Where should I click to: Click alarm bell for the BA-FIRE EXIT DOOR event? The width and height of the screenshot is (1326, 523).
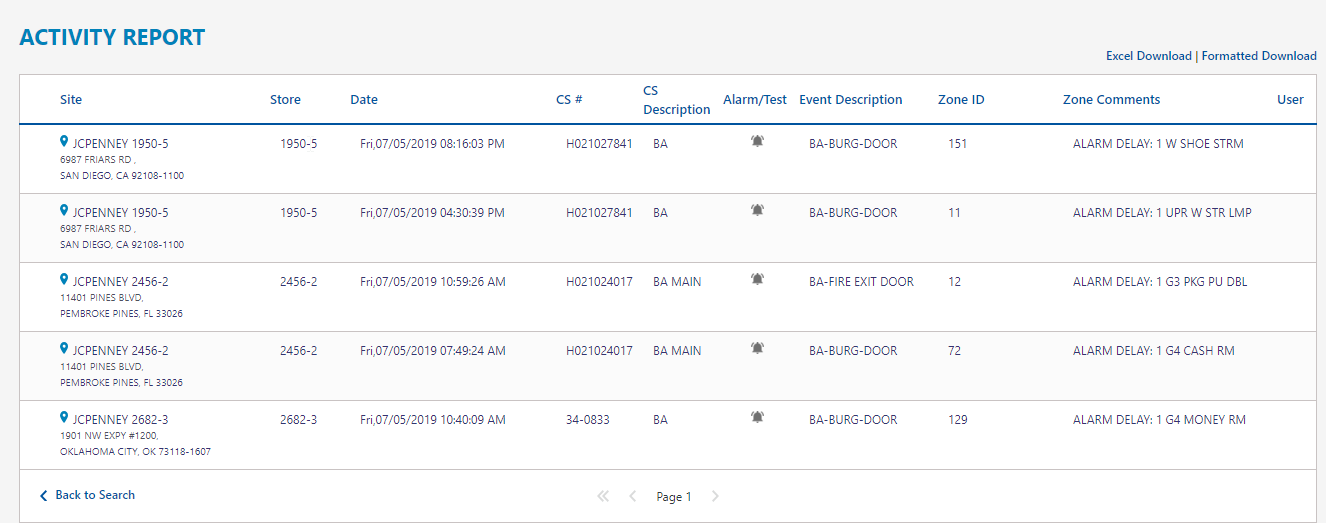pyautogui.click(x=757, y=279)
